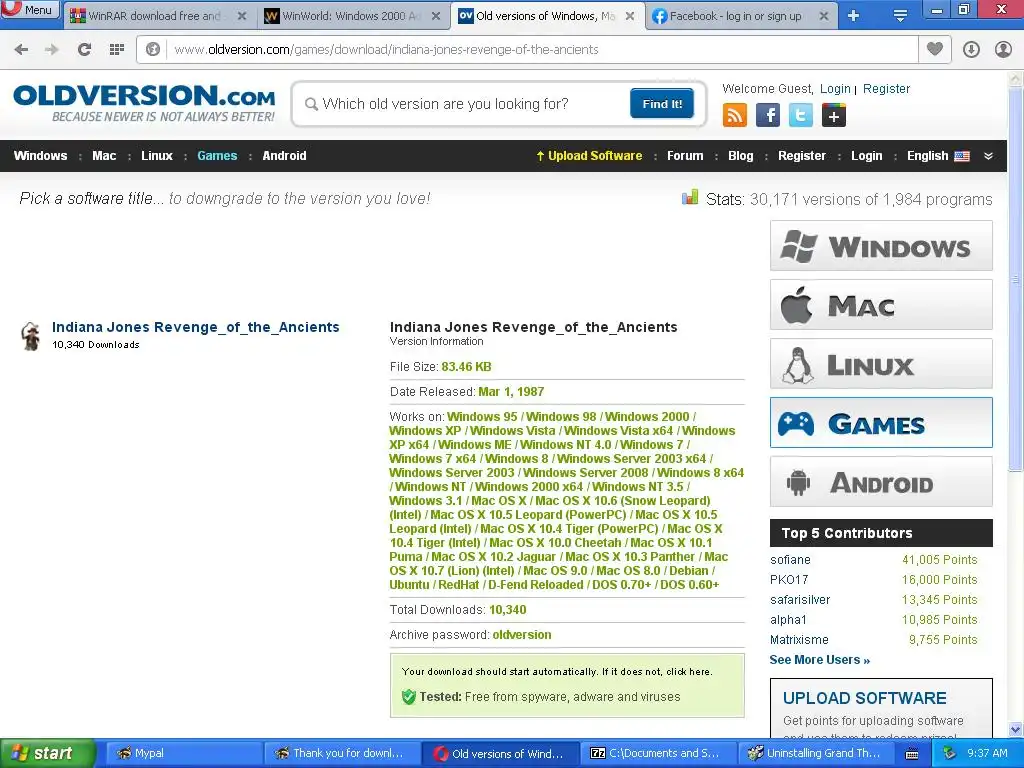
Task: Open Indiana Jones Revenge_of_the_Ancients title link
Action: pyautogui.click(x=196, y=327)
